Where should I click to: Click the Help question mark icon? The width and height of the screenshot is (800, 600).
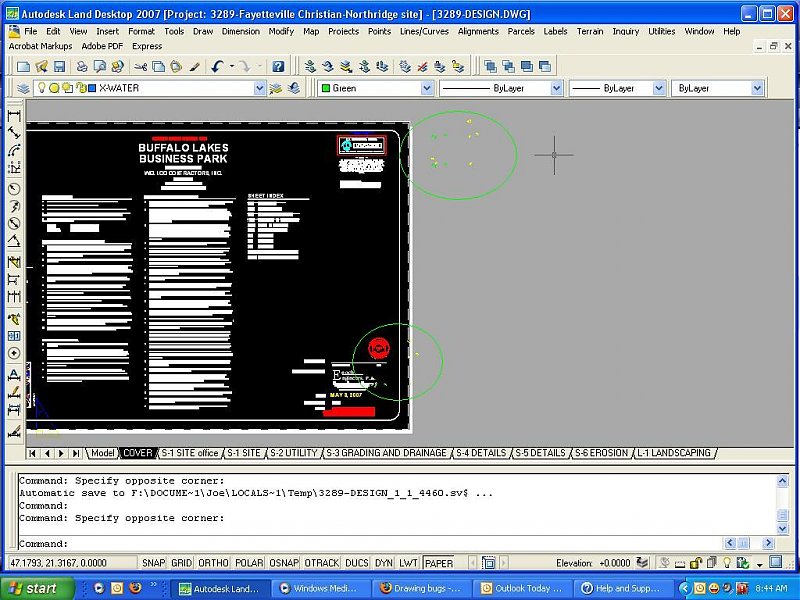point(278,66)
